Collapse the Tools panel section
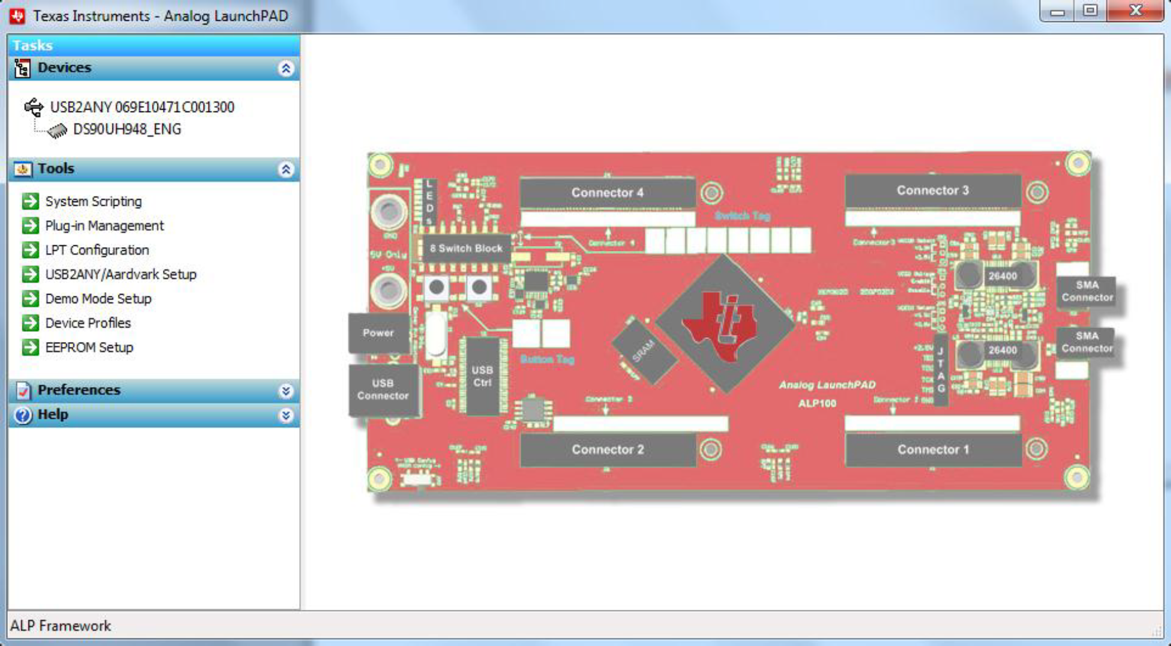 point(286,170)
